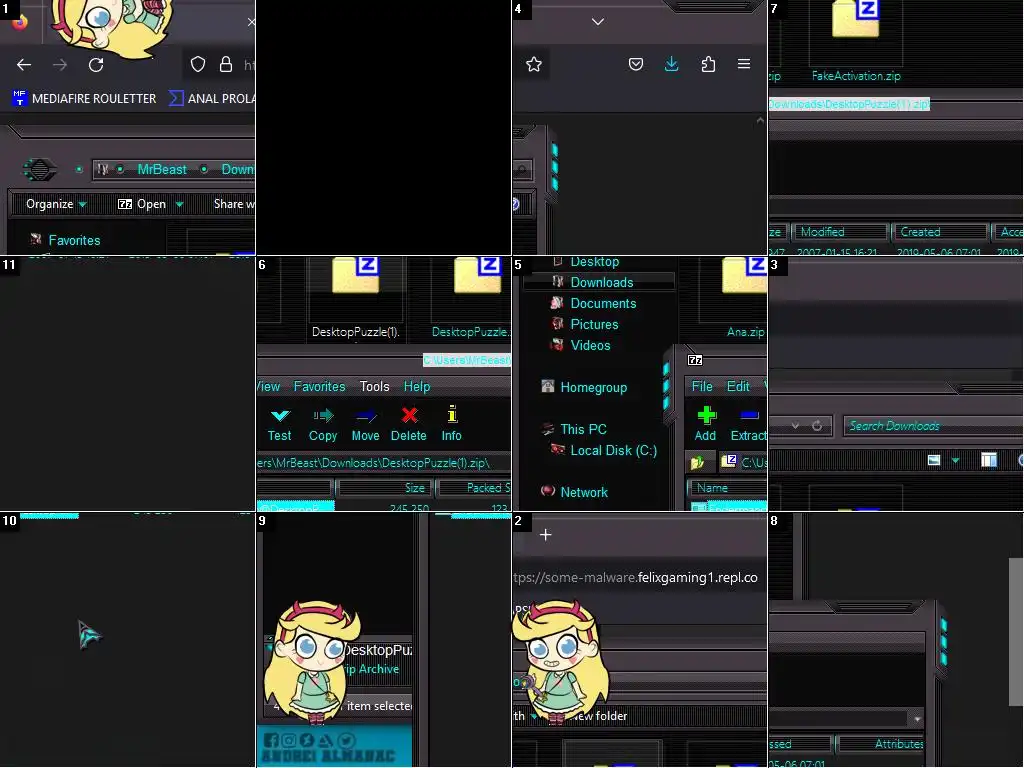The image size is (1024, 768).
Task: Open the MEDIAFIRE ROULETTER bookmark
Action: point(84,99)
